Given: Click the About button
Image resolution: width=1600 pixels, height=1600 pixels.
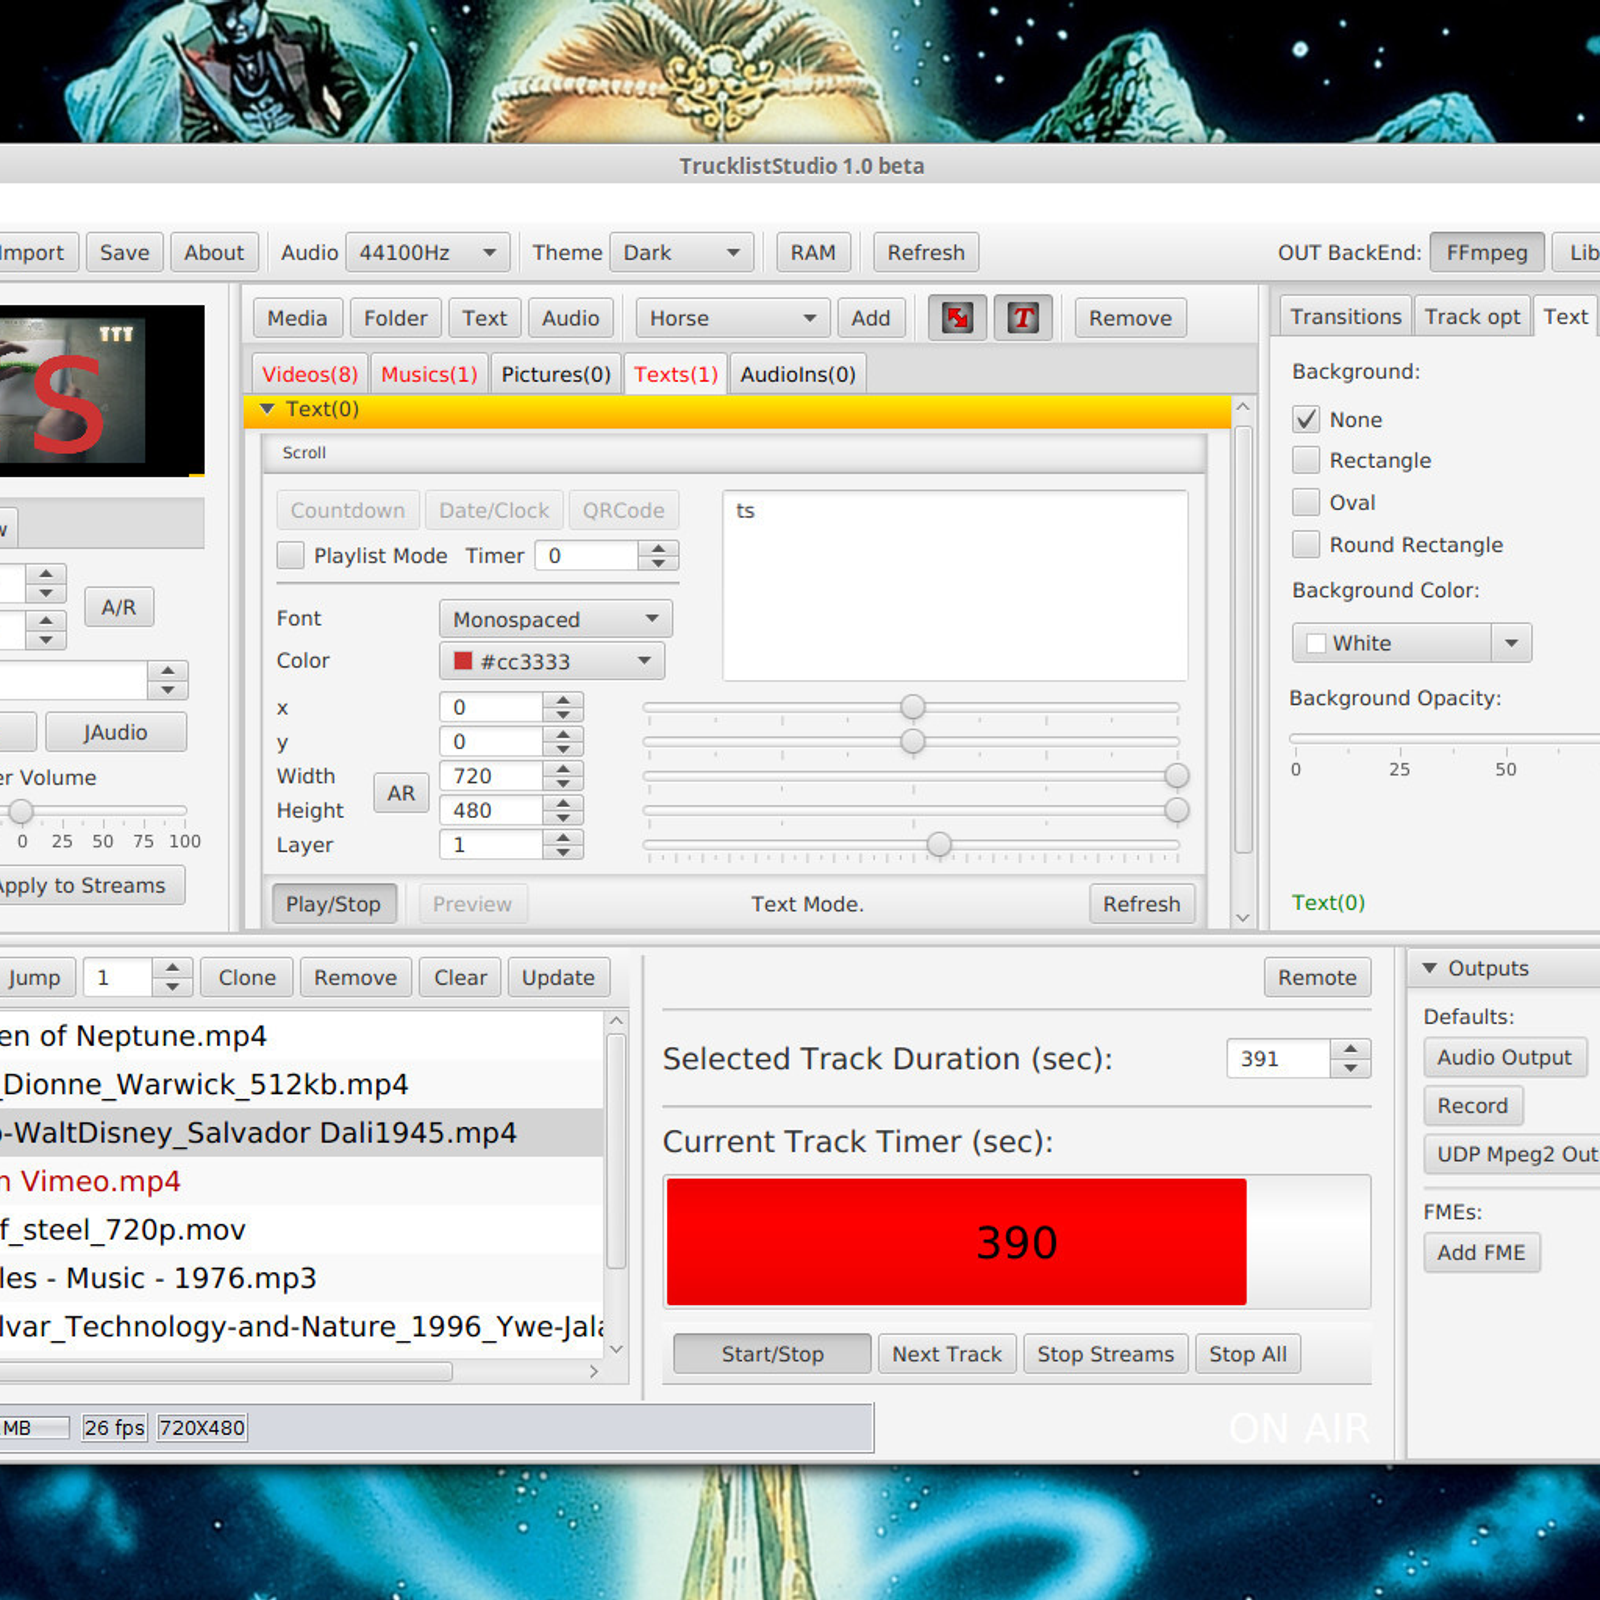Looking at the screenshot, I should pos(214,253).
